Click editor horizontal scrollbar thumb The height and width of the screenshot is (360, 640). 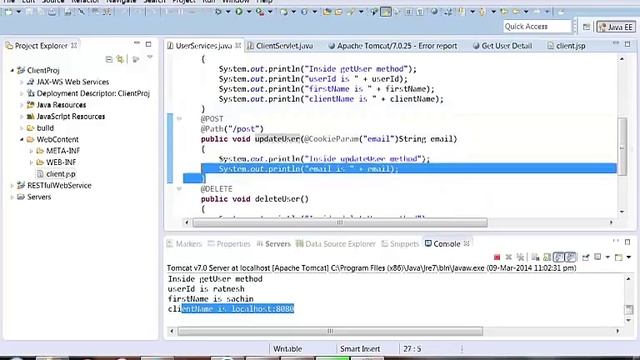click(340, 222)
